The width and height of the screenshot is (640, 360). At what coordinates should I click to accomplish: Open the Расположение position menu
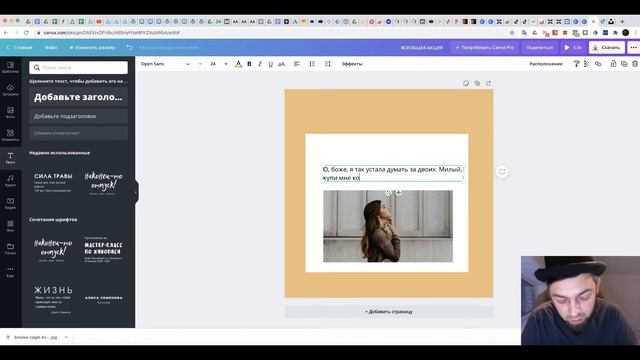click(546, 64)
